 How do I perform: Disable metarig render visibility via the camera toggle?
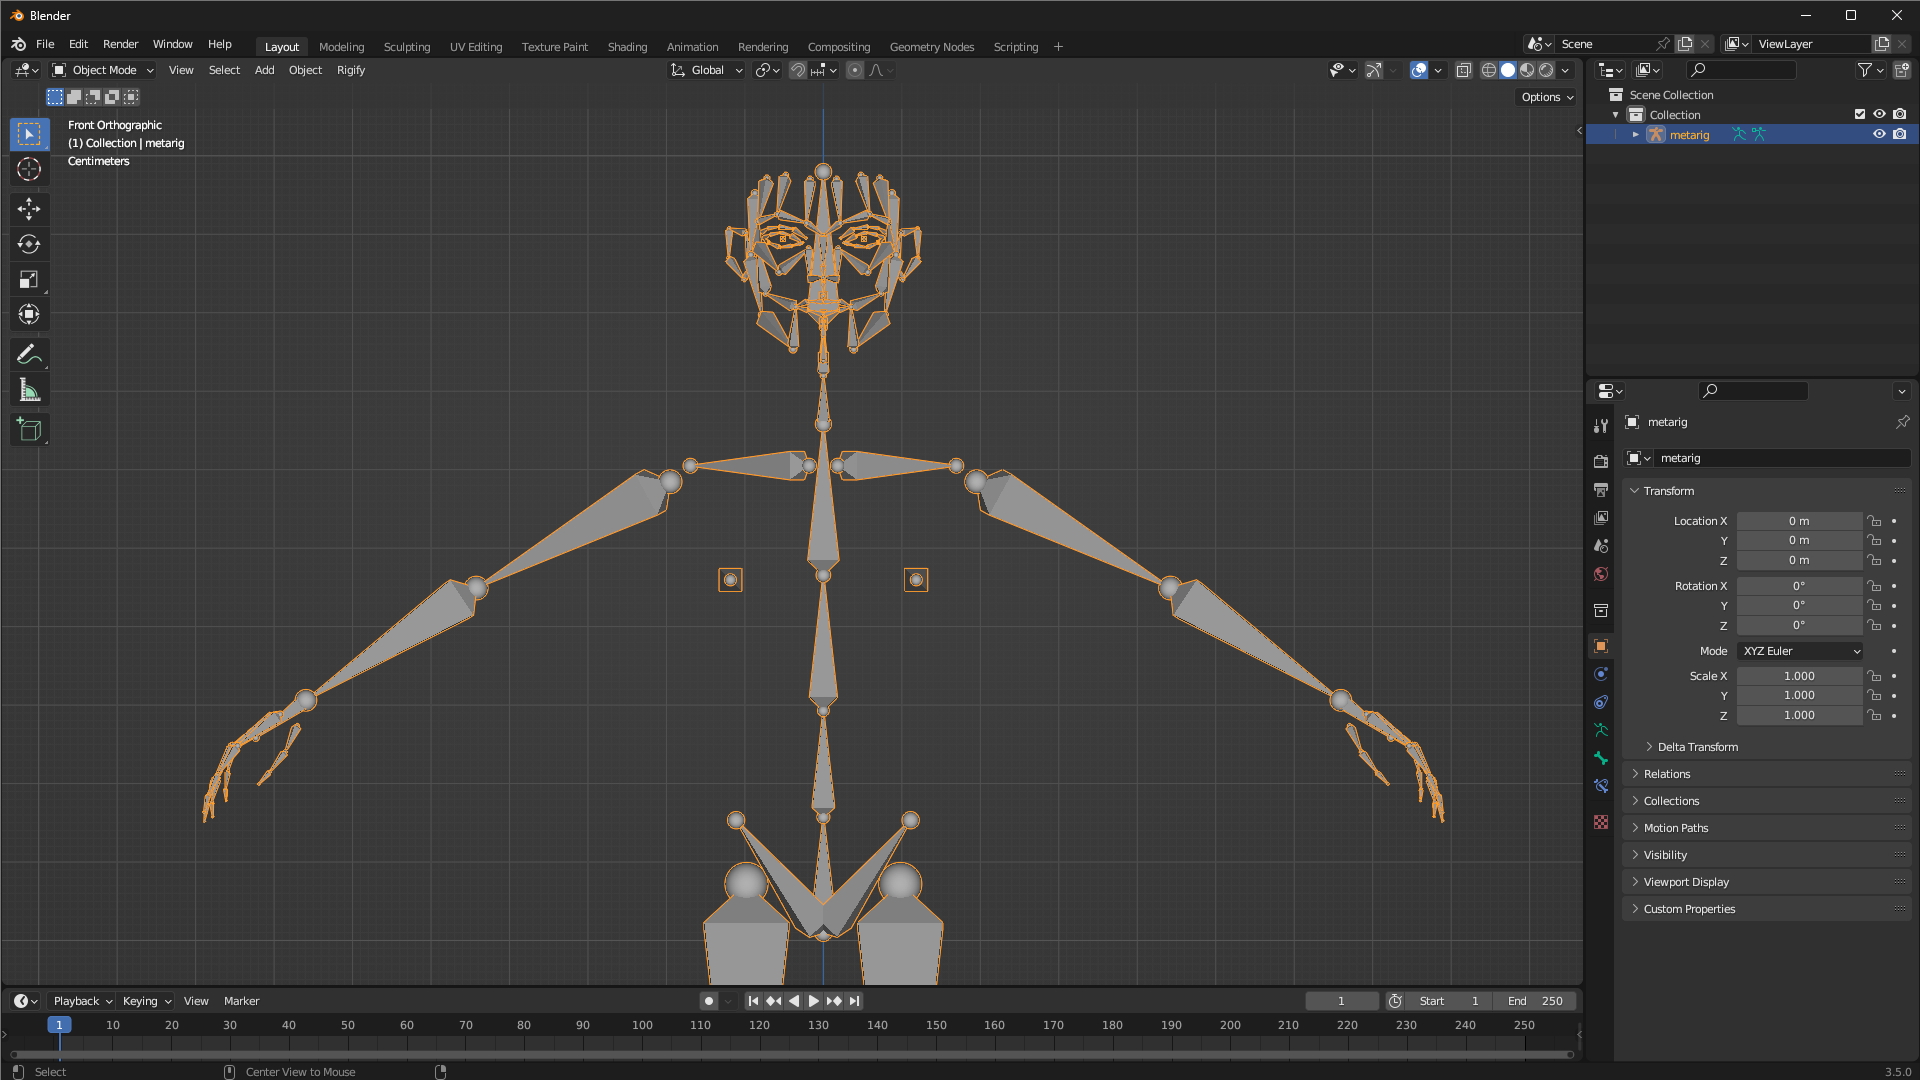click(x=1901, y=134)
